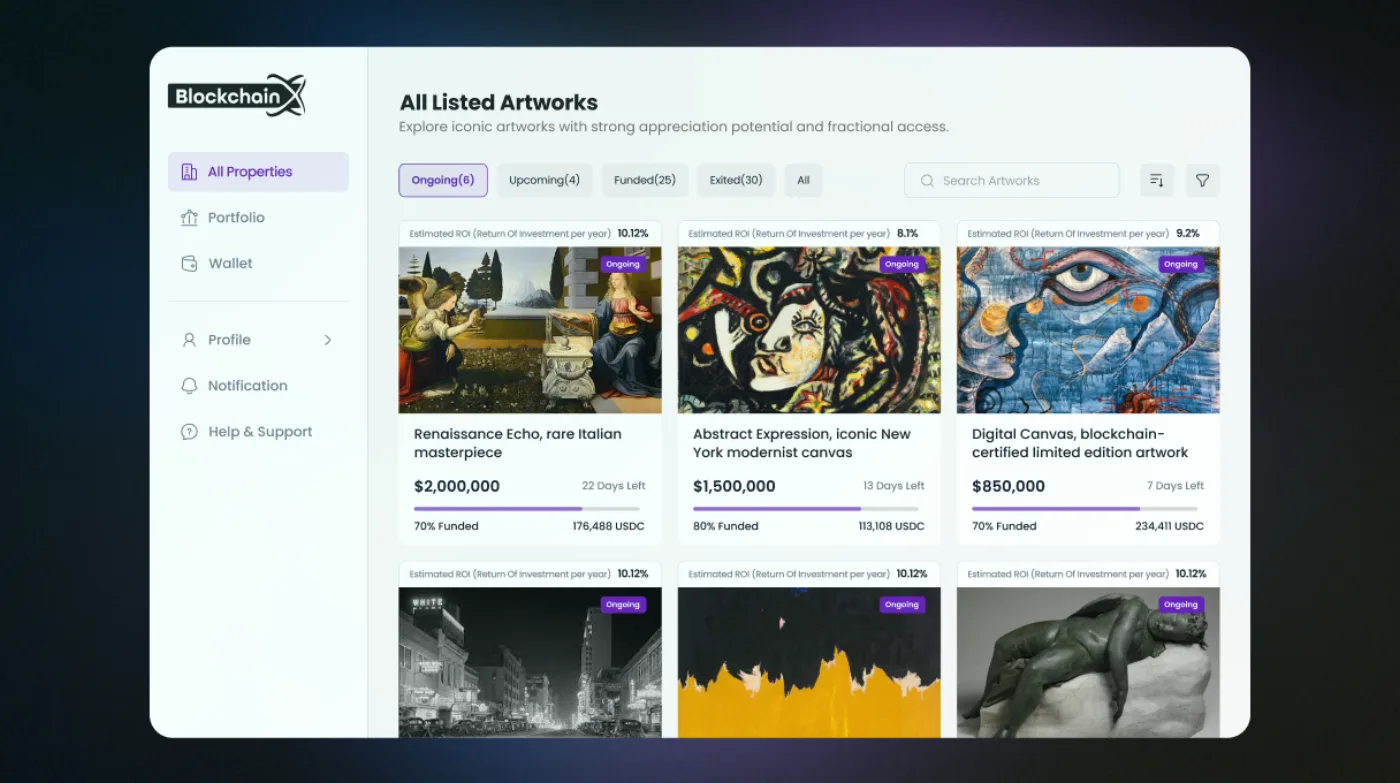Click the $2,000,000 price
Viewport: 1400px width, 783px height.
(457, 486)
